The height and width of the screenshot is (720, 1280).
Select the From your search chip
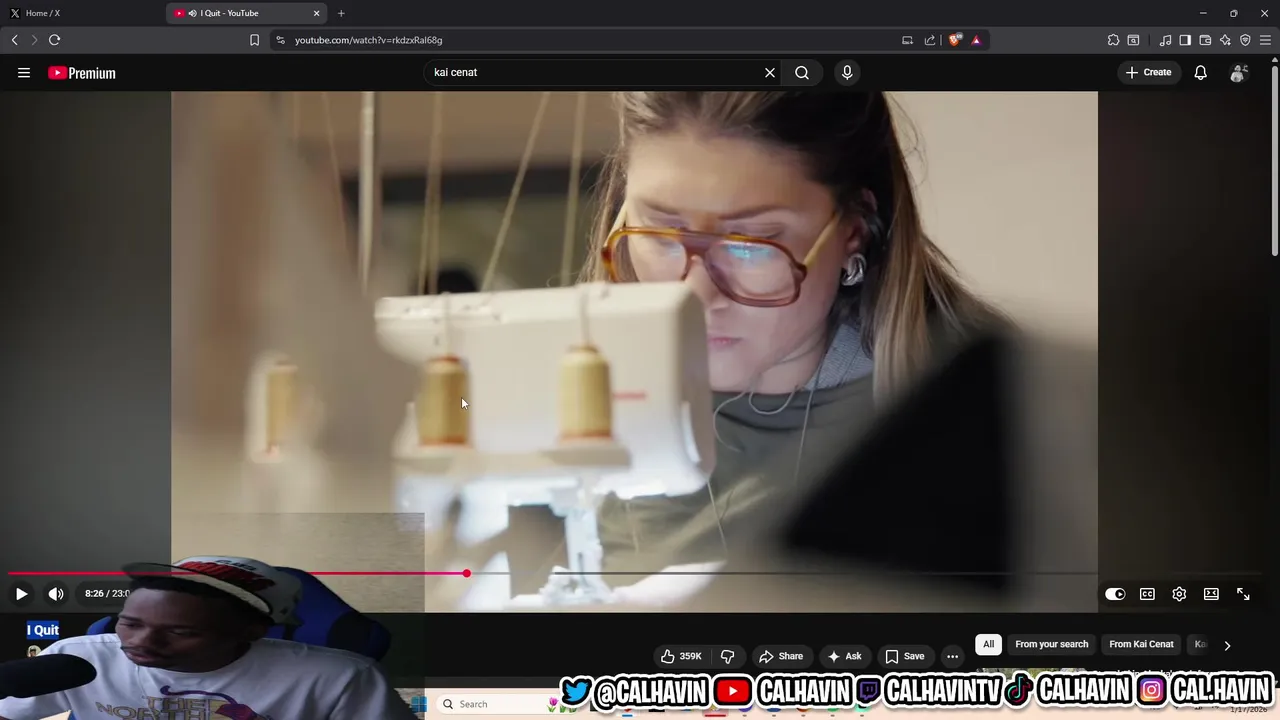1051,644
